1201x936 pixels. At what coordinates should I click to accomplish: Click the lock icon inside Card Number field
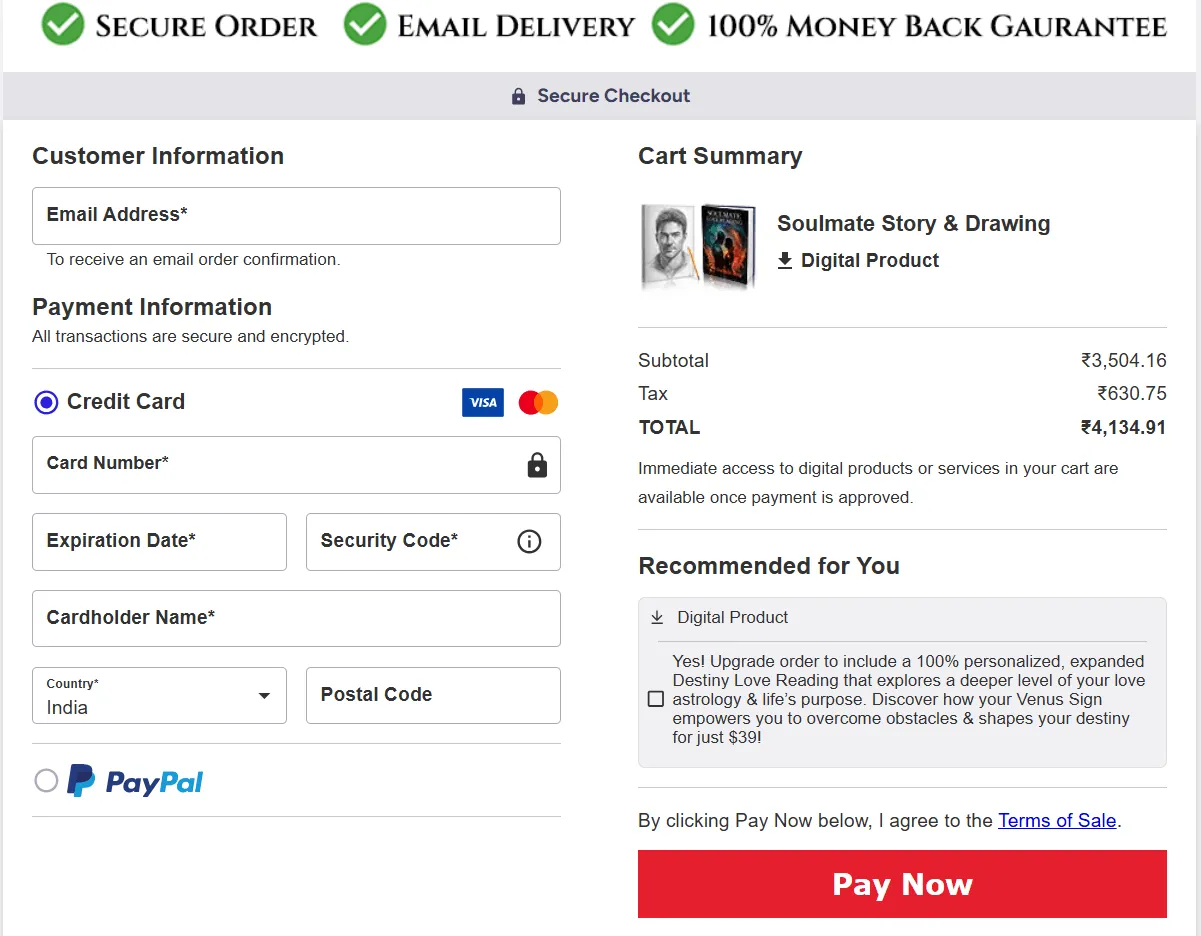click(x=537, y=465)
